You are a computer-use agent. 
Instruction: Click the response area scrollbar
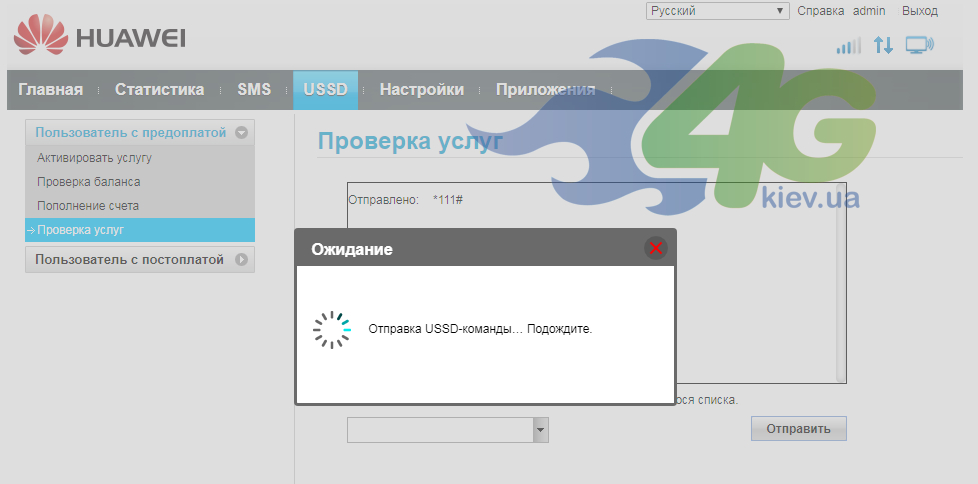(x=841, y=283)
